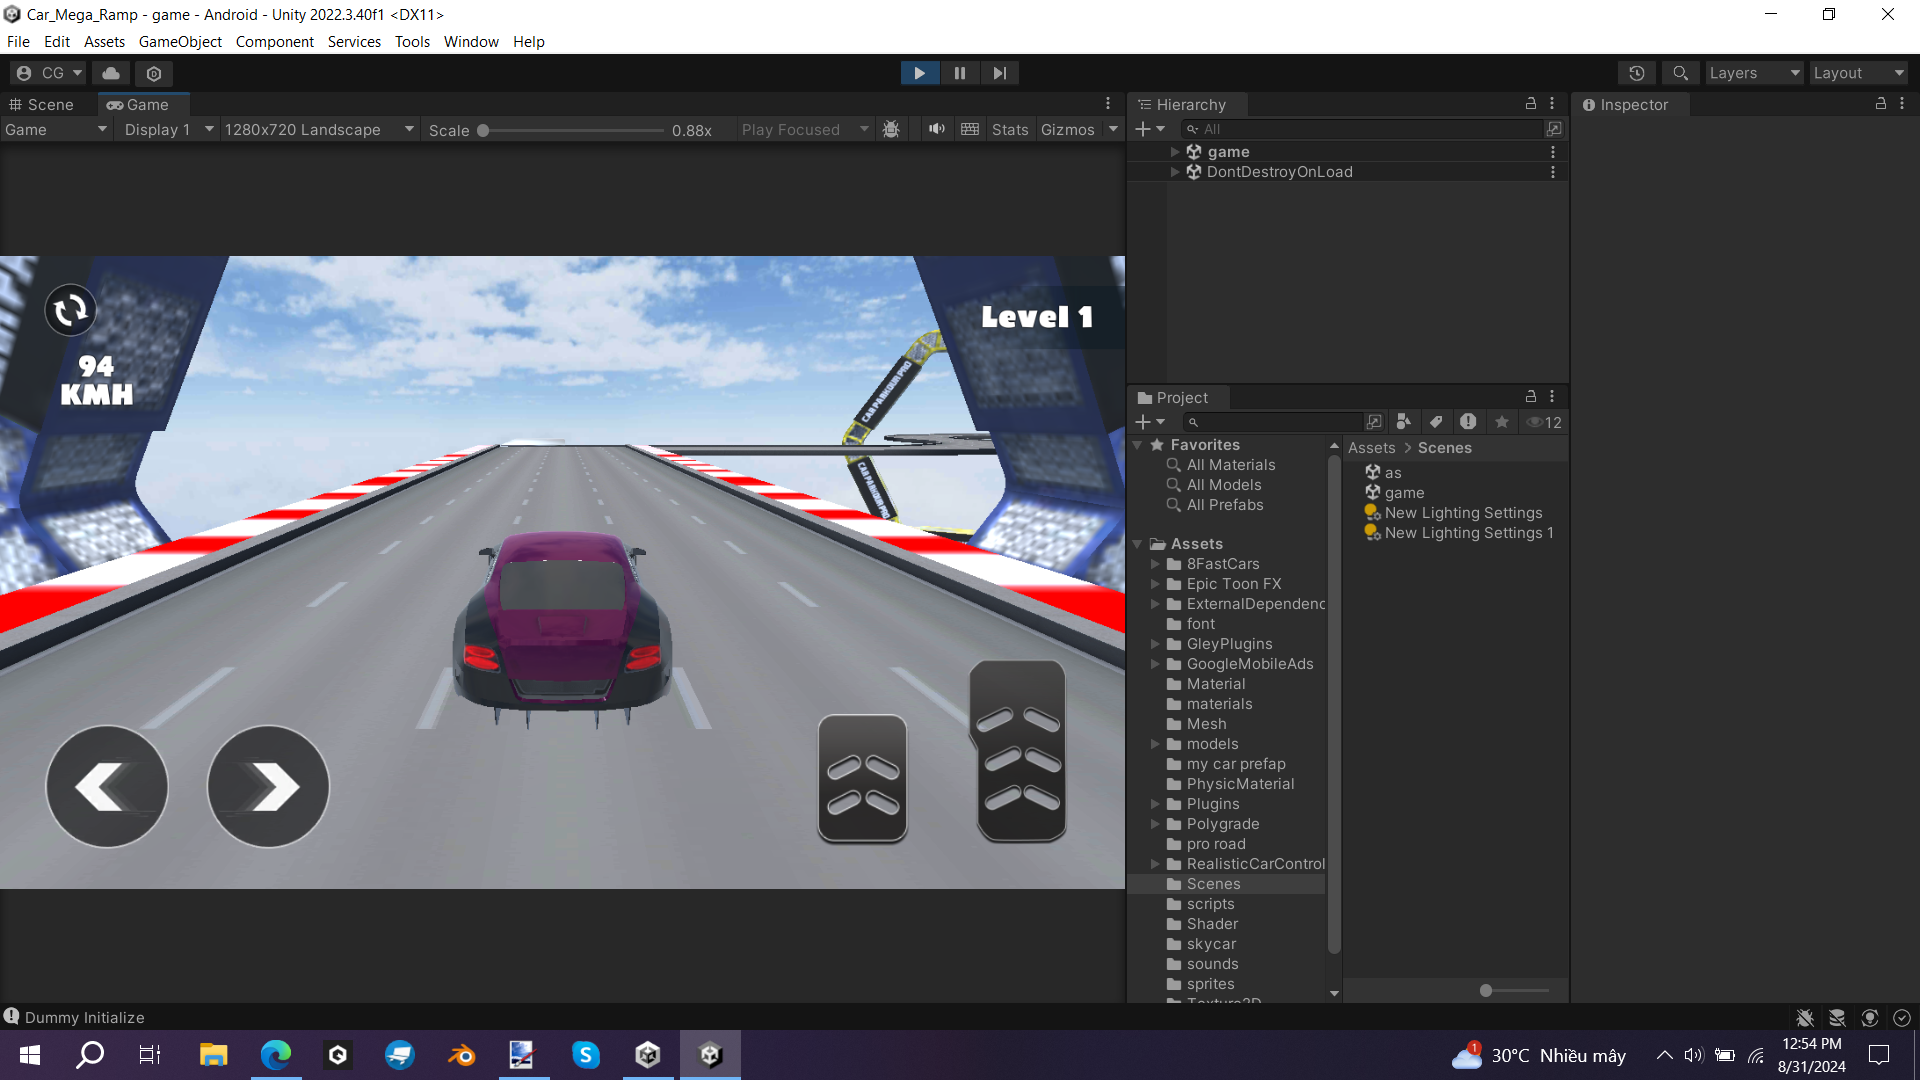Open the Gizmos dropdown arrow
The height and width of the screenshot is (1080, 1920).
[1113, 130]
